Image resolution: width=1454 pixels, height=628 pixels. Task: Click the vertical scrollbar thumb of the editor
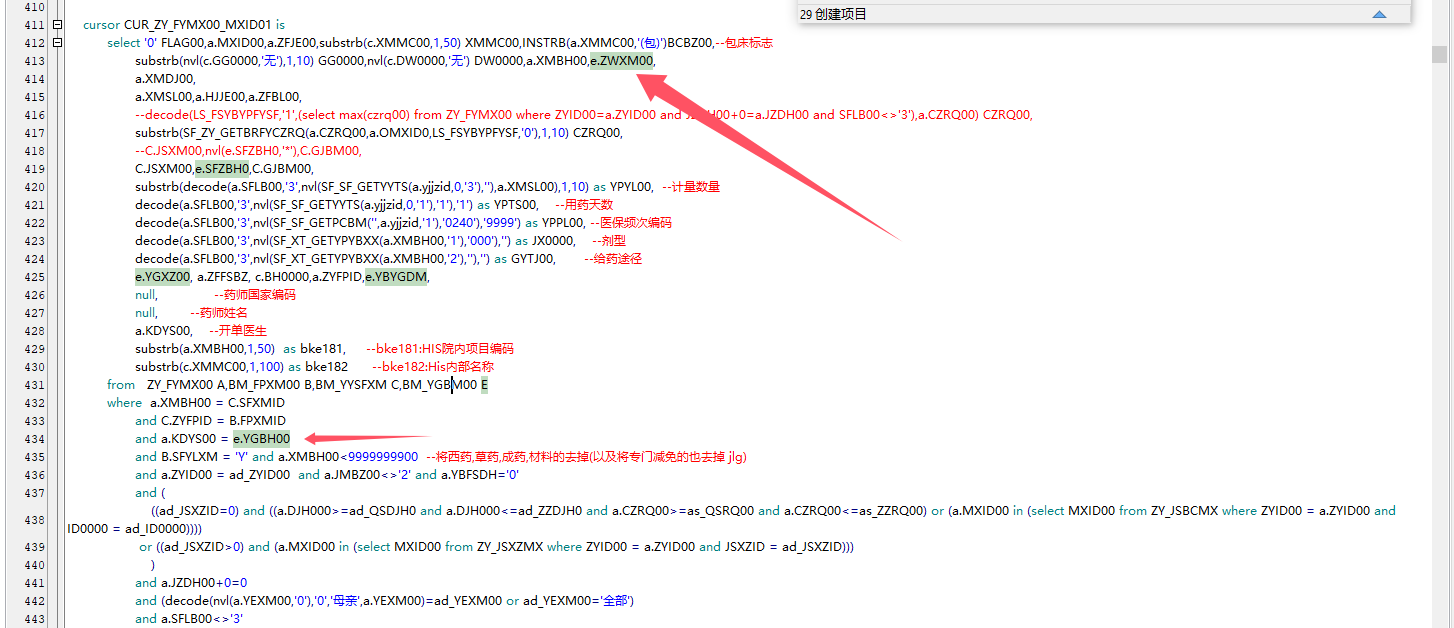coord(1439,54)
